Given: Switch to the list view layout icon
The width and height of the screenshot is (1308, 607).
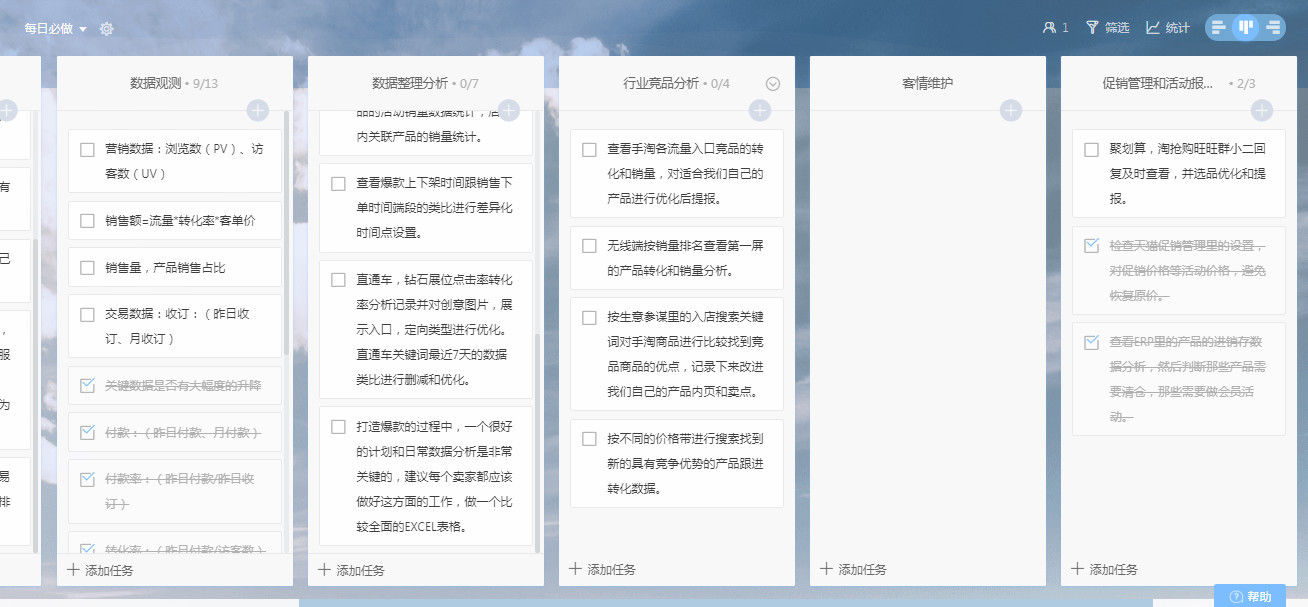Looking at the screenshot, I should click(1218, 26).
